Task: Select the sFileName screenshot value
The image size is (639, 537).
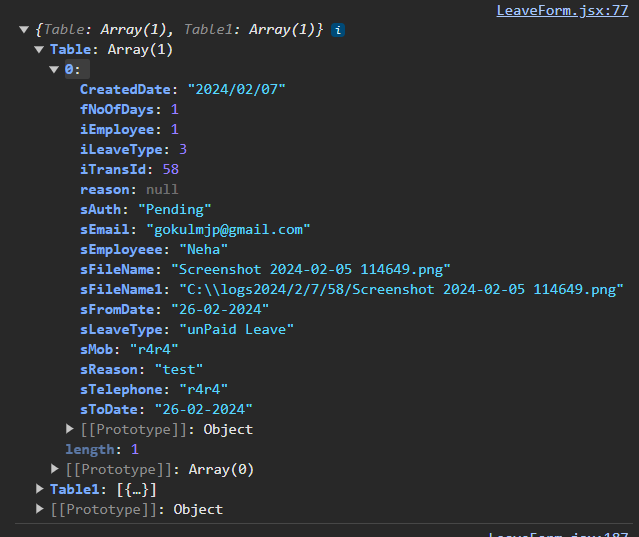Action: [x=310, y=269]
